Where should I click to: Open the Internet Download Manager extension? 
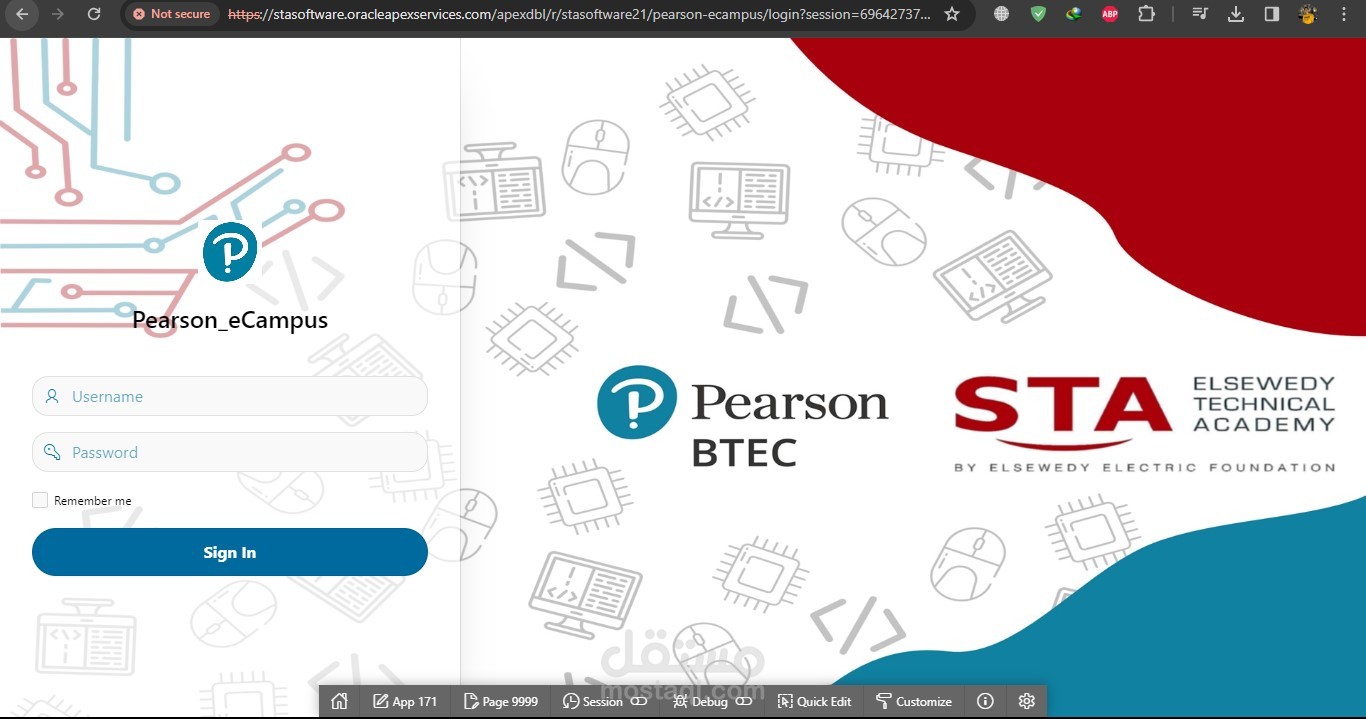point(1073,14)
